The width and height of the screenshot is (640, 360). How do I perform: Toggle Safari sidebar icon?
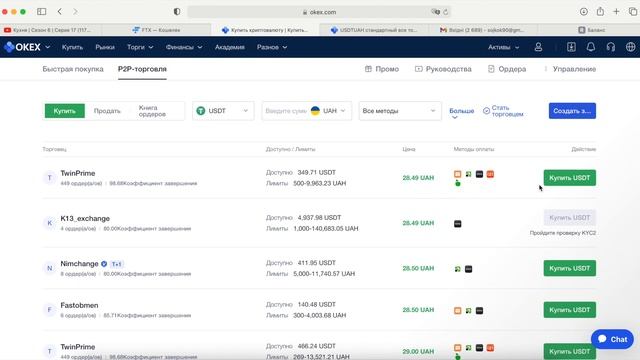click(x=41, y=12)
